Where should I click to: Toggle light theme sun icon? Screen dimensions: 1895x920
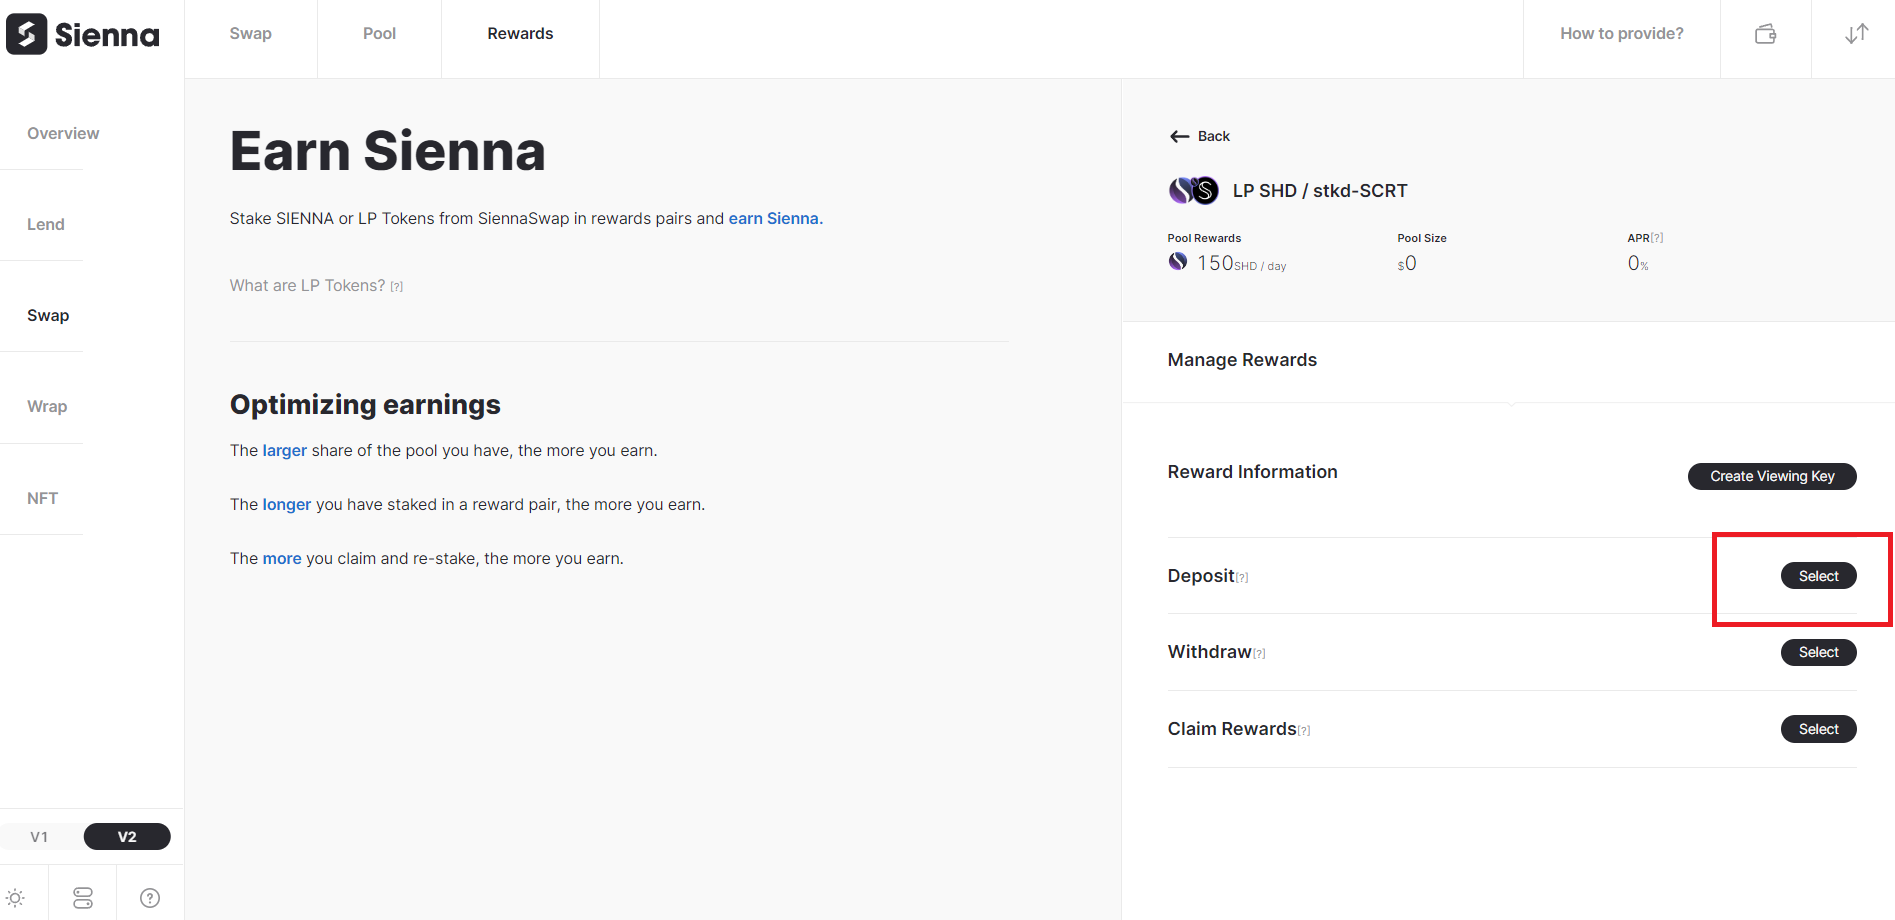[15, 898]
